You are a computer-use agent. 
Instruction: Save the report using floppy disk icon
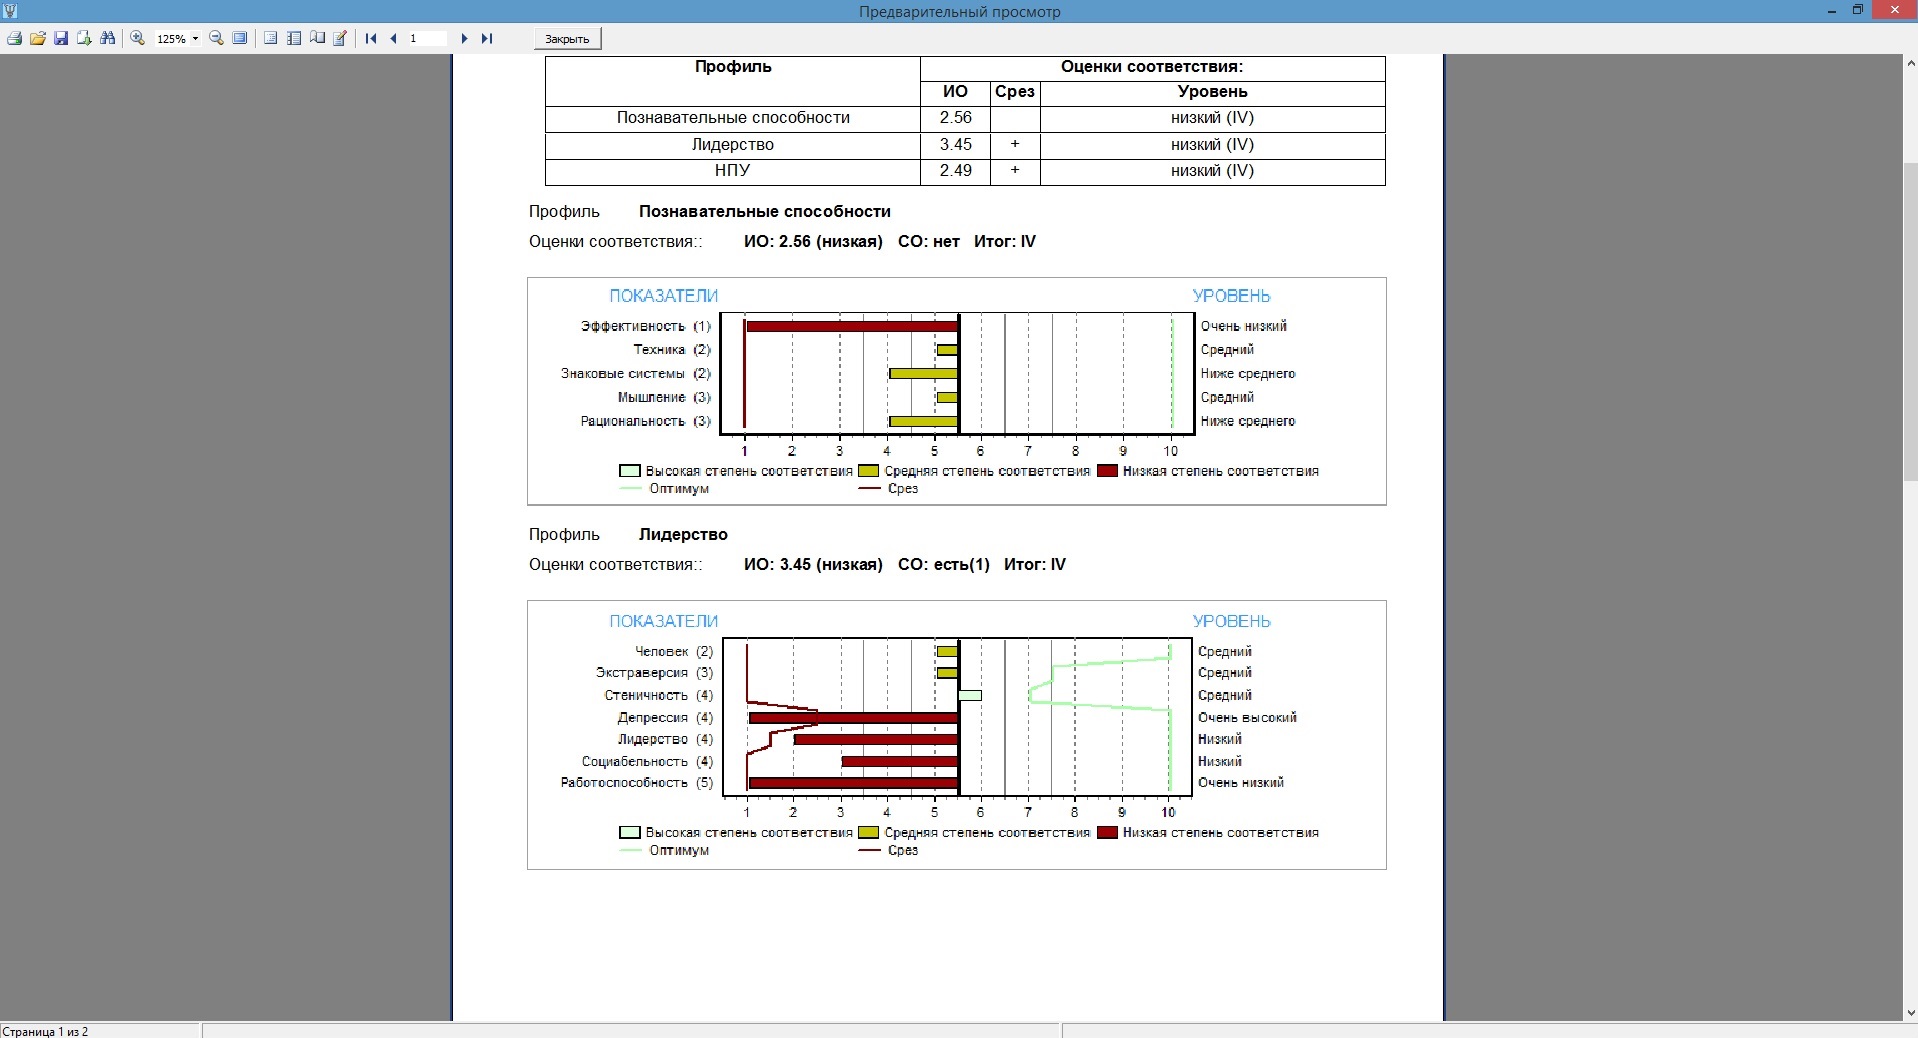[61, 38]
